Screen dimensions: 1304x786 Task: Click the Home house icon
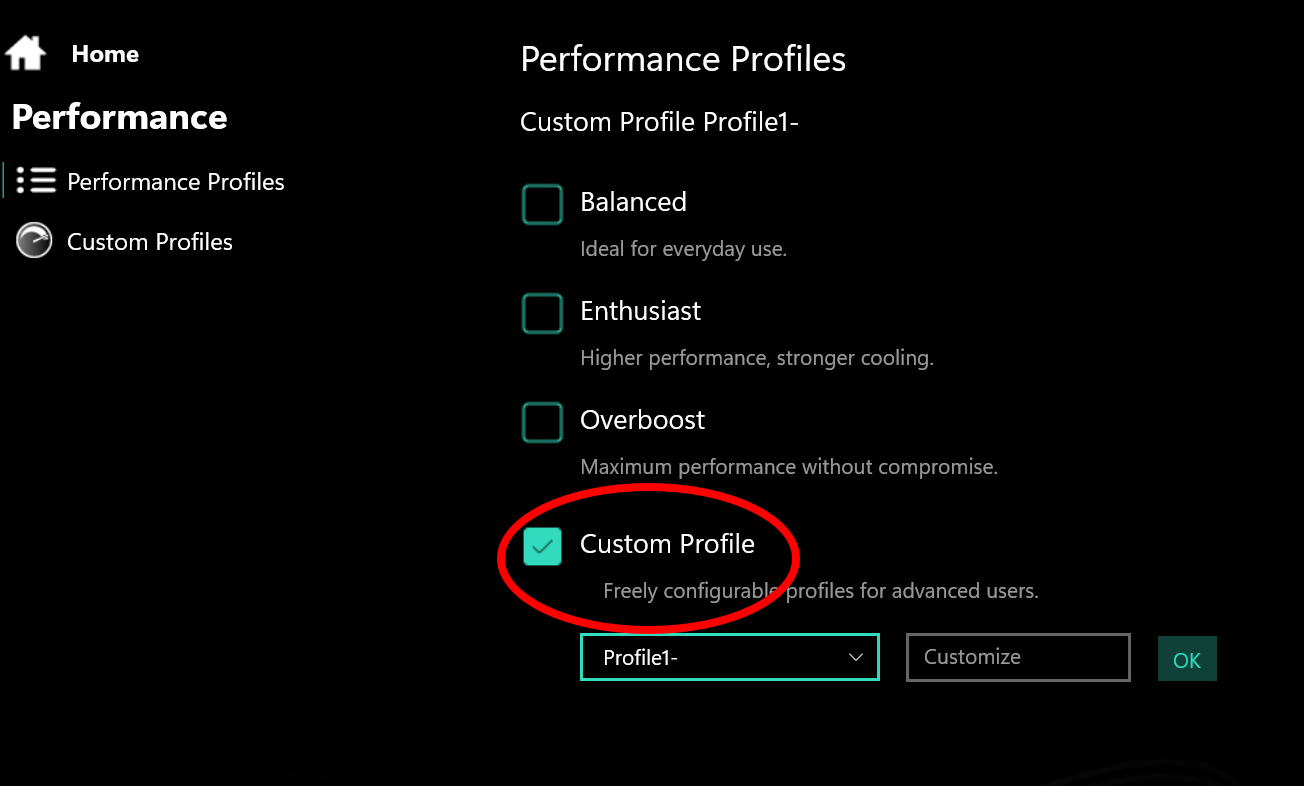coord(26,53)
